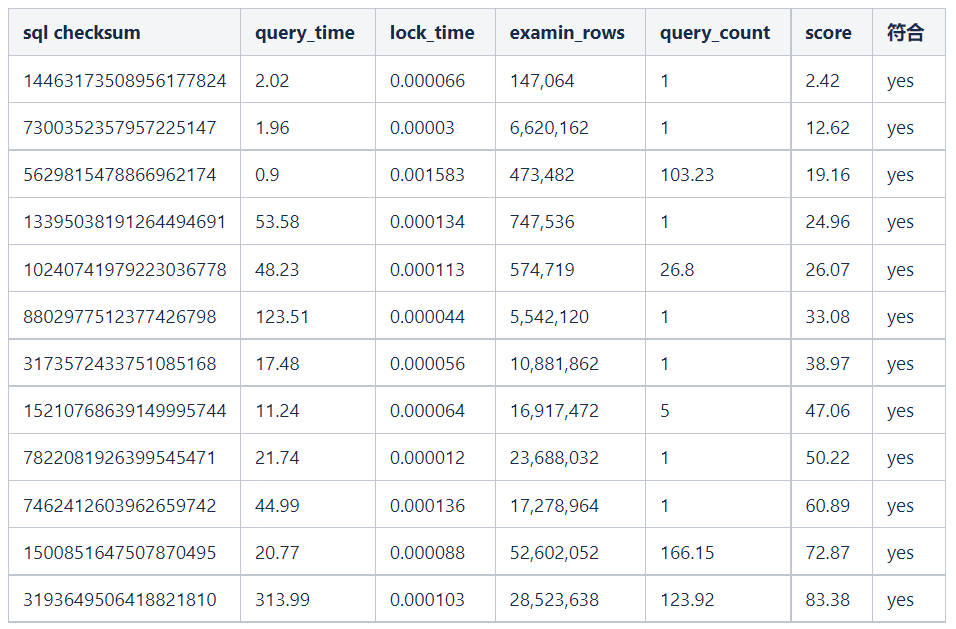Click examin_rows value 23,688,032
This screenshot has height=629, width=956.
click(554, 458)
